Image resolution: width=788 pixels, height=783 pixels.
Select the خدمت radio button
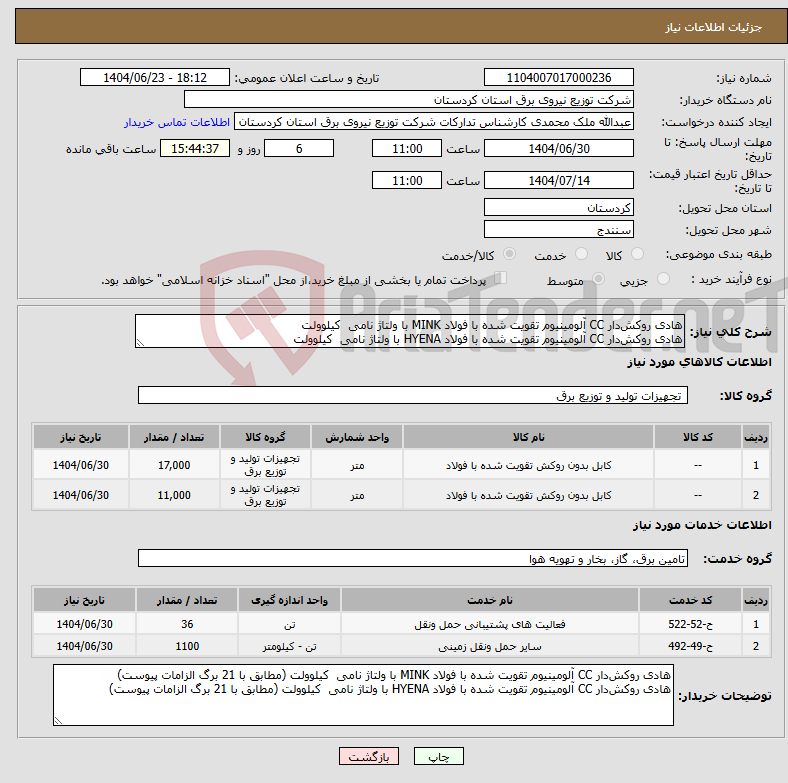tap(581, 254)
